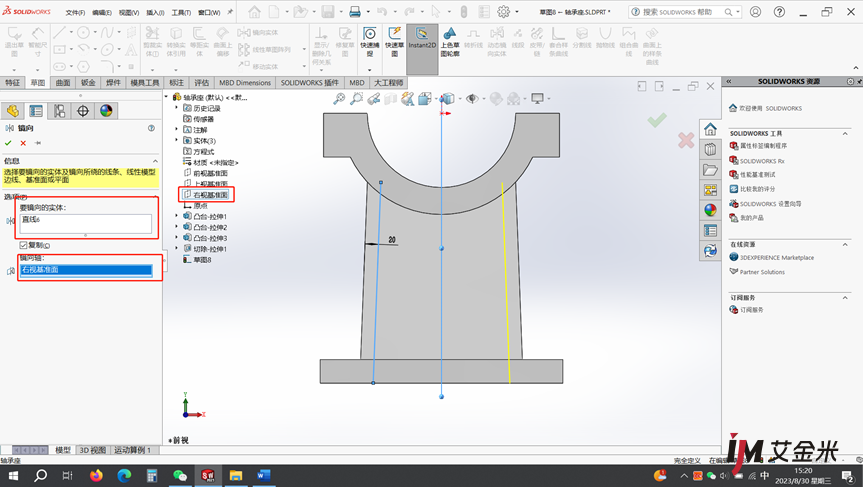Screen dimensions: 863x487
Task: Toggle the 复制 copy checkbox
Action: [x=23, y=245]
